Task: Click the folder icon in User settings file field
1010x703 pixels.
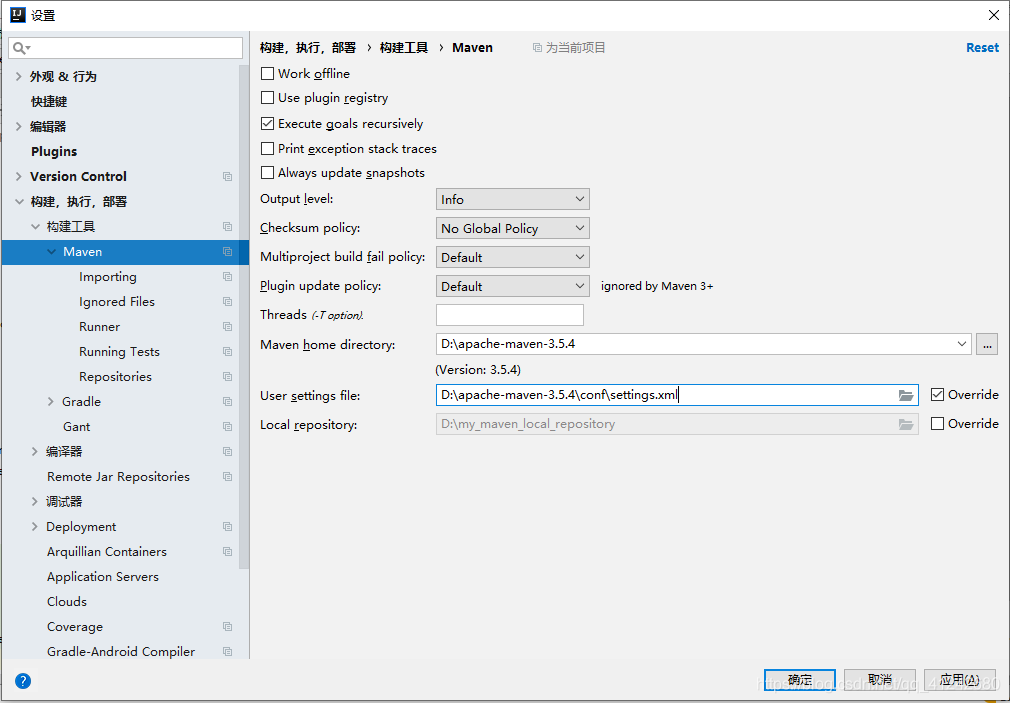Action: (906, 396)
